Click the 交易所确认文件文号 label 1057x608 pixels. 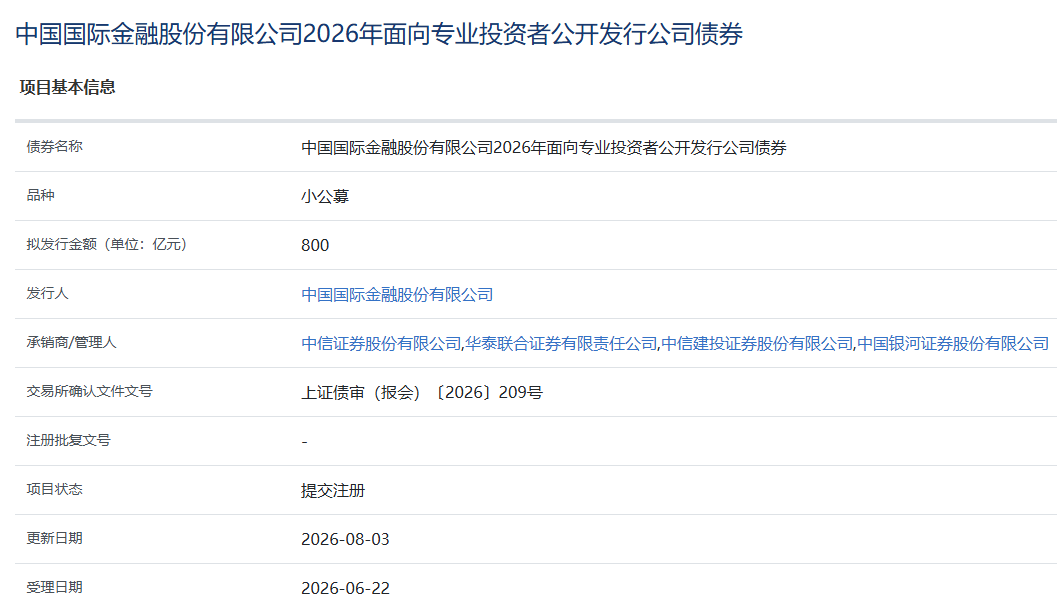pyautogui.click(x=90, y=391)
